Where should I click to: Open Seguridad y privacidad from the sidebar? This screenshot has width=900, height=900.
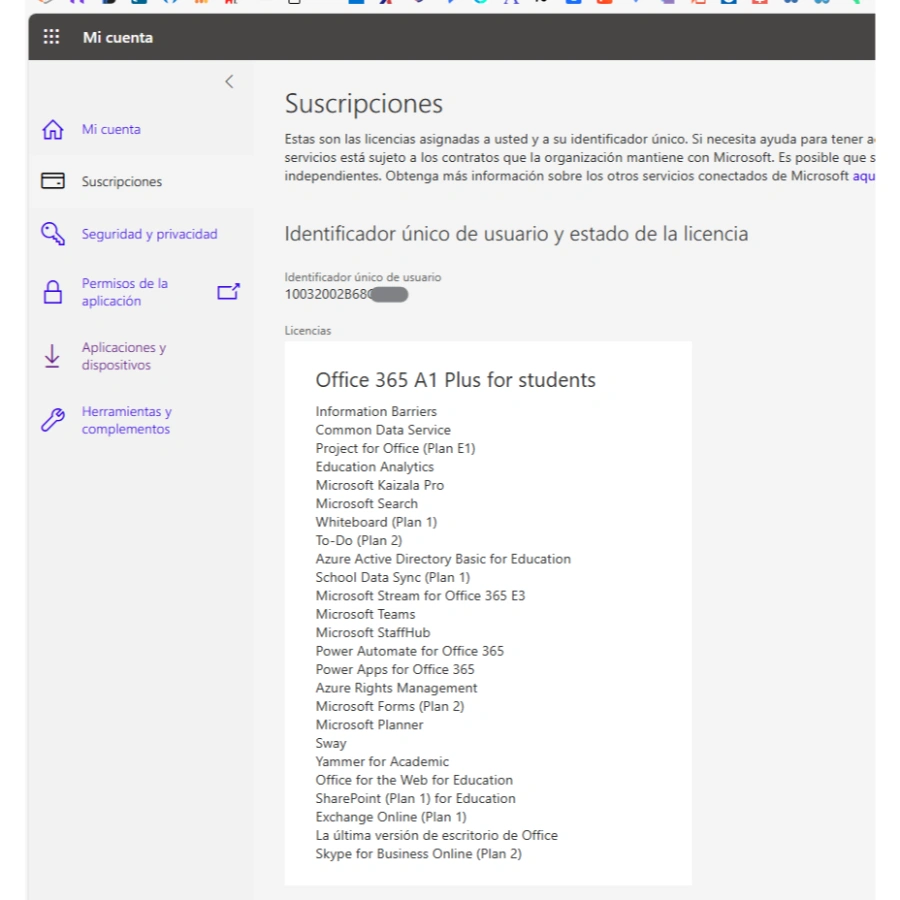click(x=149, y=234)
